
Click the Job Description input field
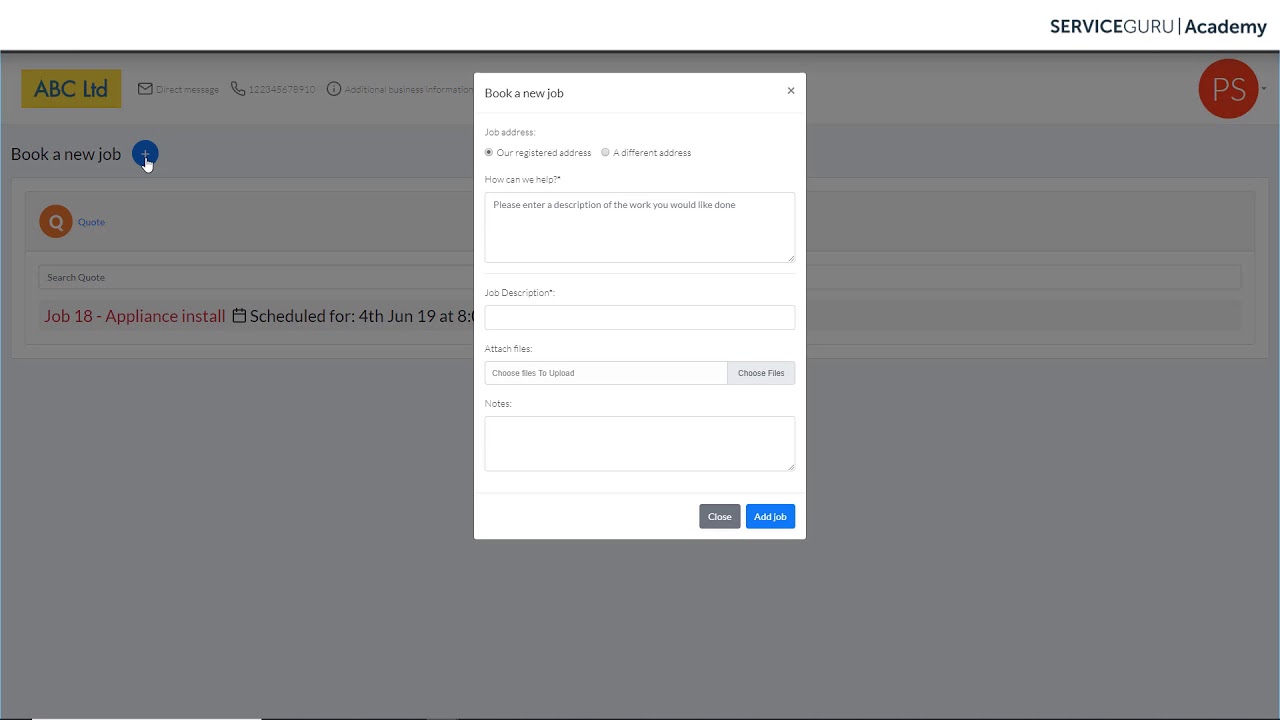[x=640, y=317]
